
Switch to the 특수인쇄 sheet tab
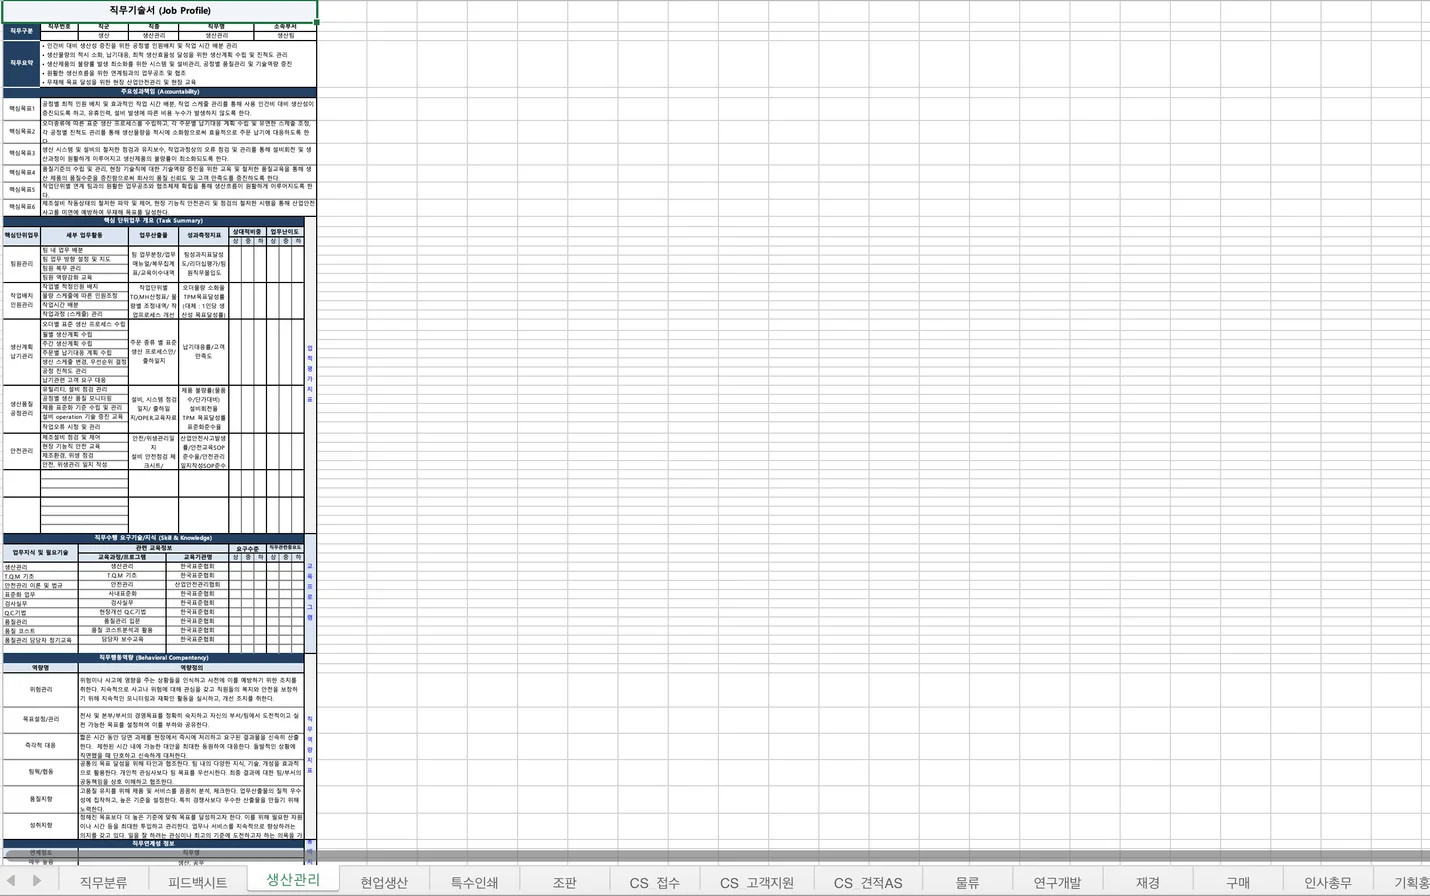pos(474,882)
